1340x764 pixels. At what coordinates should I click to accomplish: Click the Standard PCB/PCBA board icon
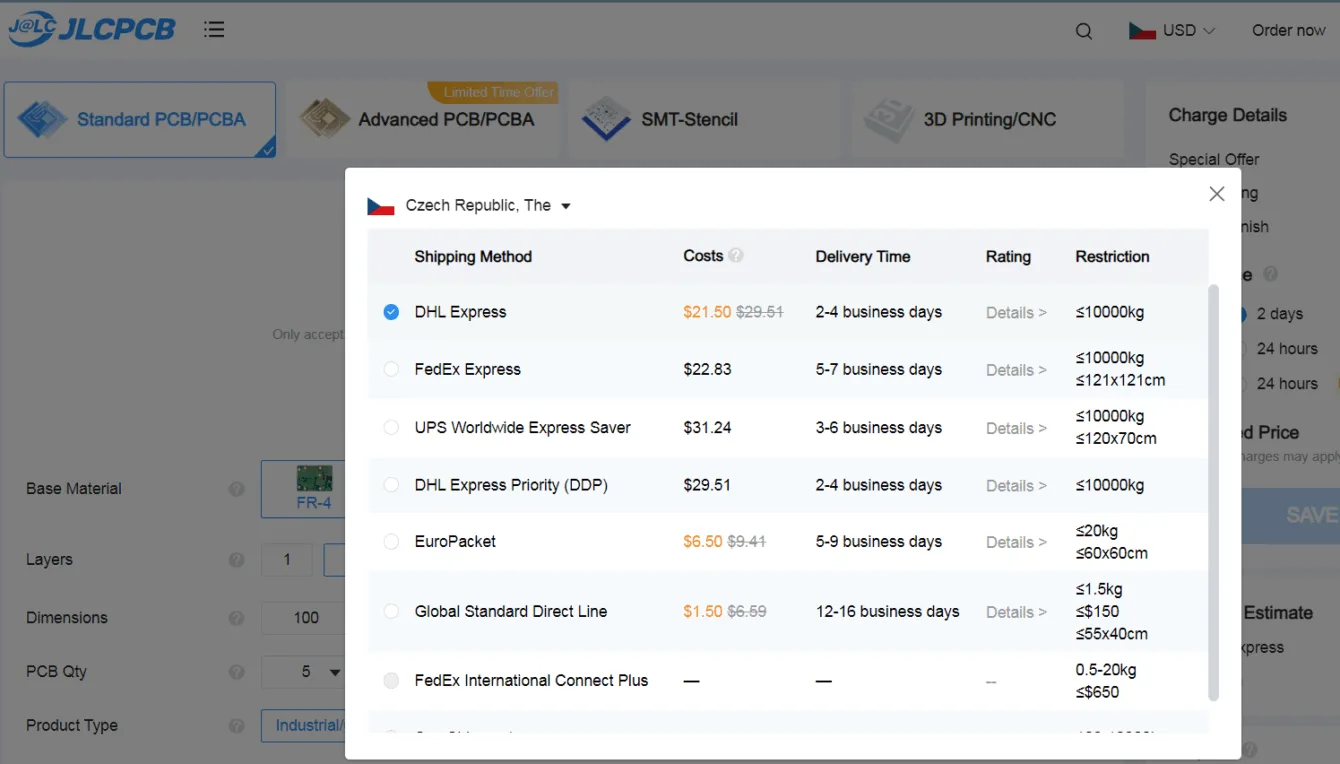[x=43, y=120]
